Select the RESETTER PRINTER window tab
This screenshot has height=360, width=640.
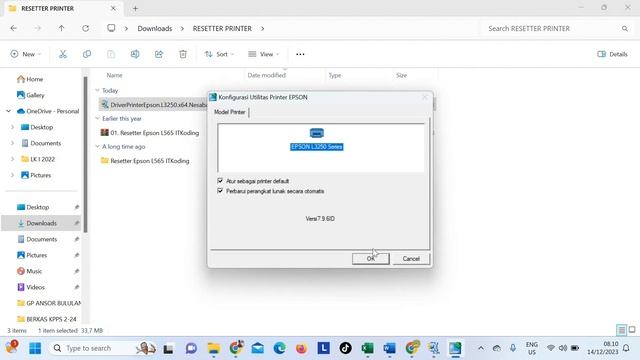62,9
